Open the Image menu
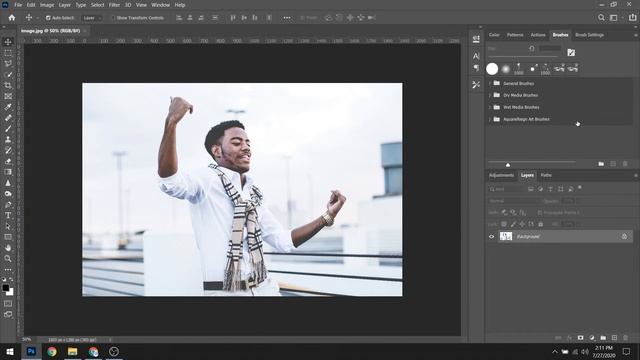This screenshot has width=640, height=360. point(47,5)
